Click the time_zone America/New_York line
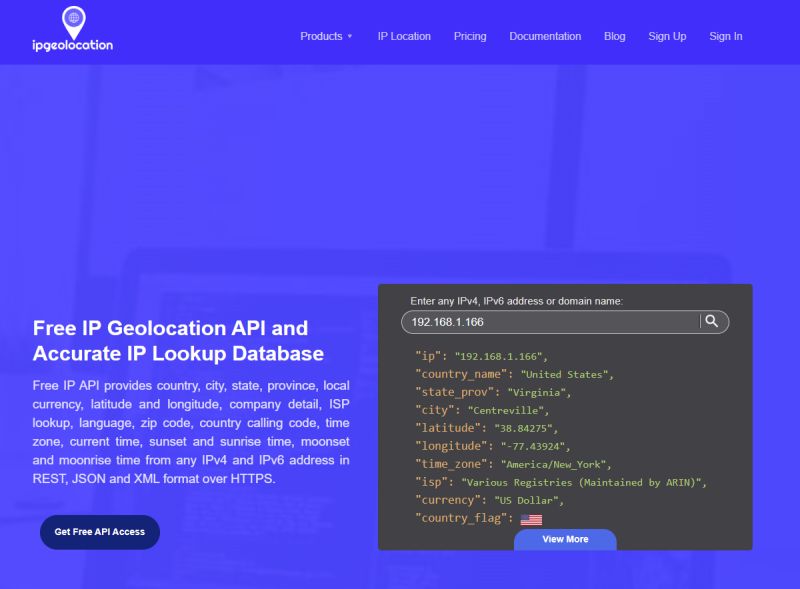The image size is (800, 589). (x=513, y=464)
